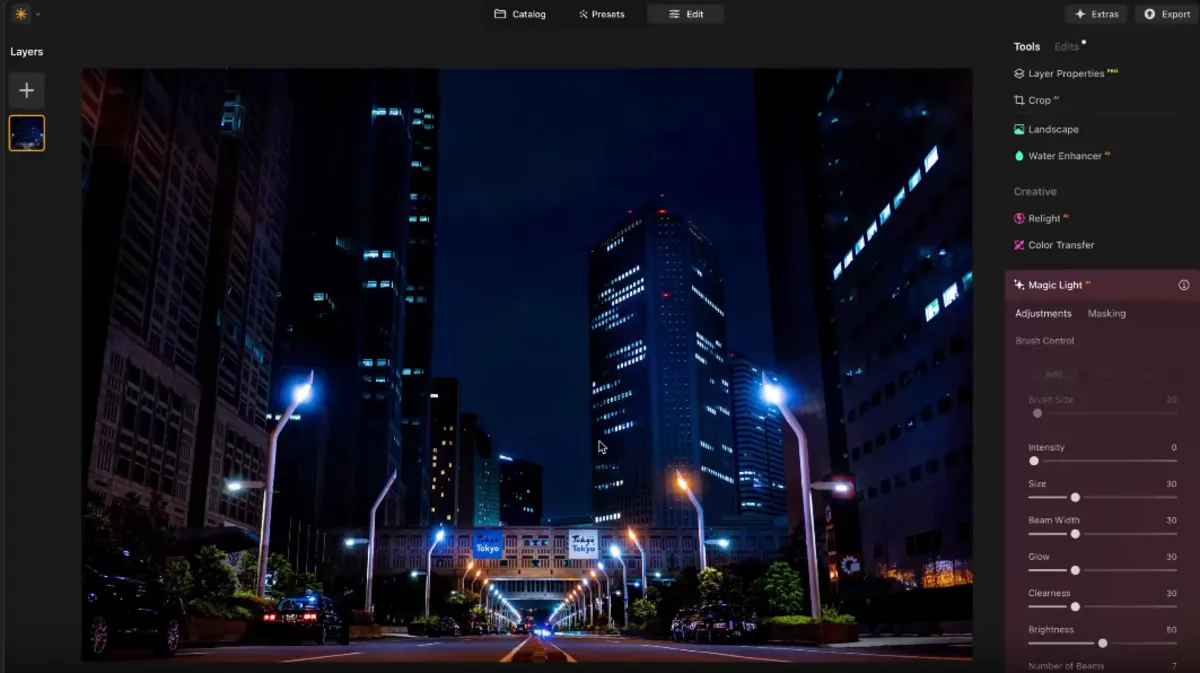Switch to the Catalog view
The height and width of the screenshot is (673, 1200).
[x=519, y=13]
